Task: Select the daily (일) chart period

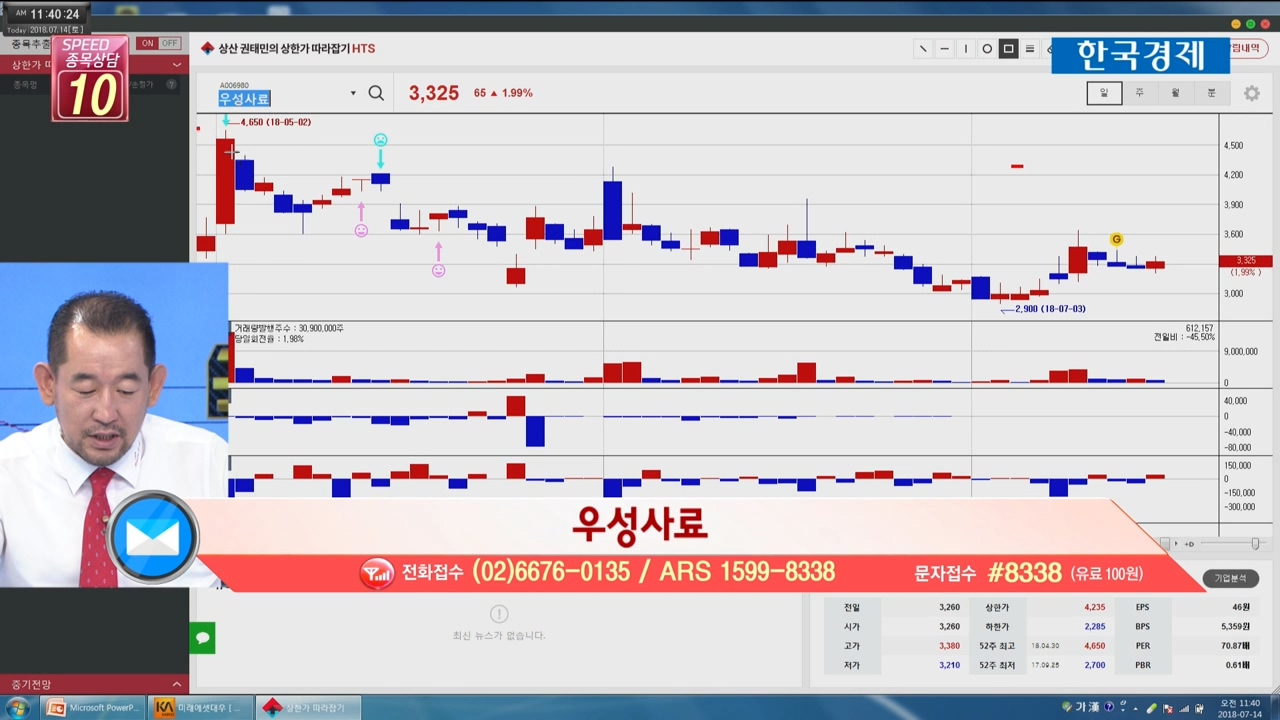Action: click(x=1104, y=93)
